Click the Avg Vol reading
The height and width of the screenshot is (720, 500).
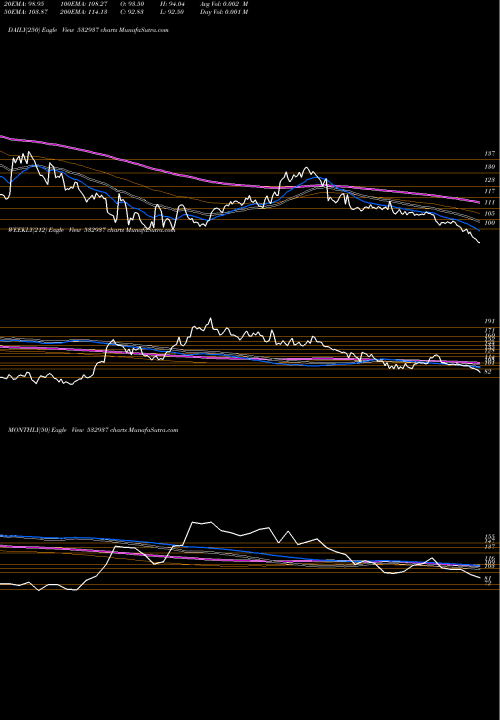224,4
